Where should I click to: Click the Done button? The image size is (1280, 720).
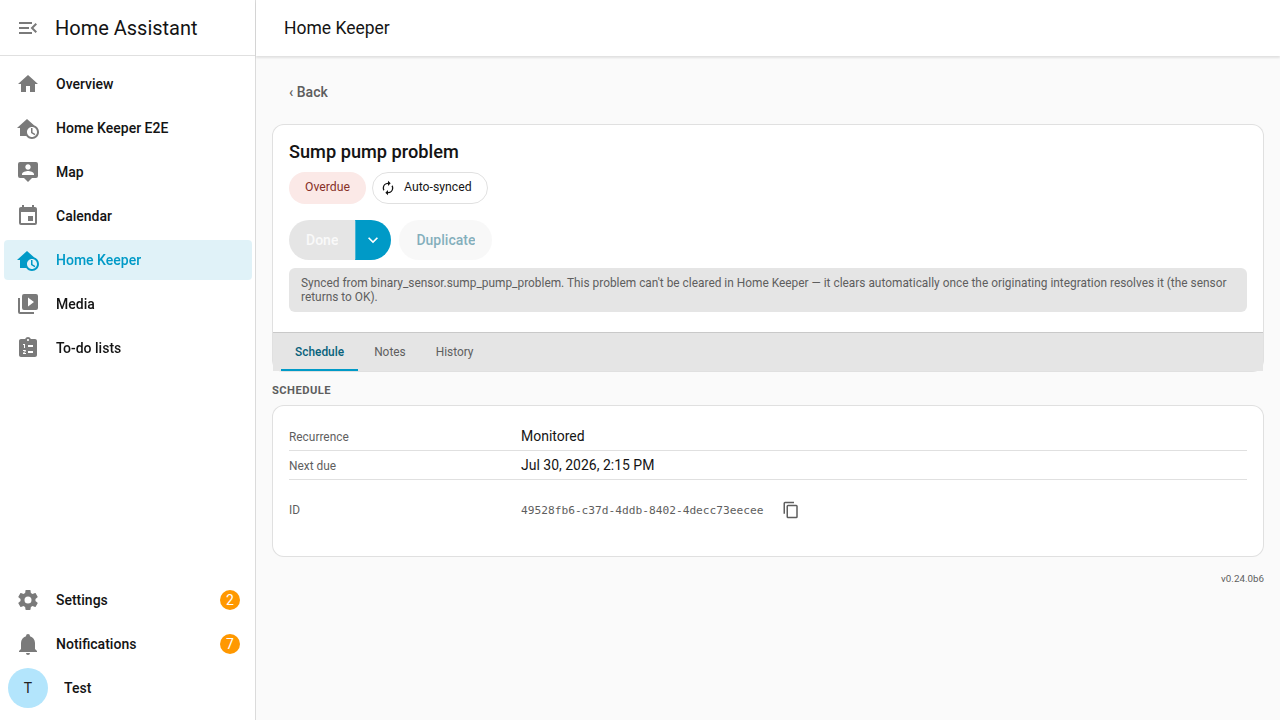322,240
